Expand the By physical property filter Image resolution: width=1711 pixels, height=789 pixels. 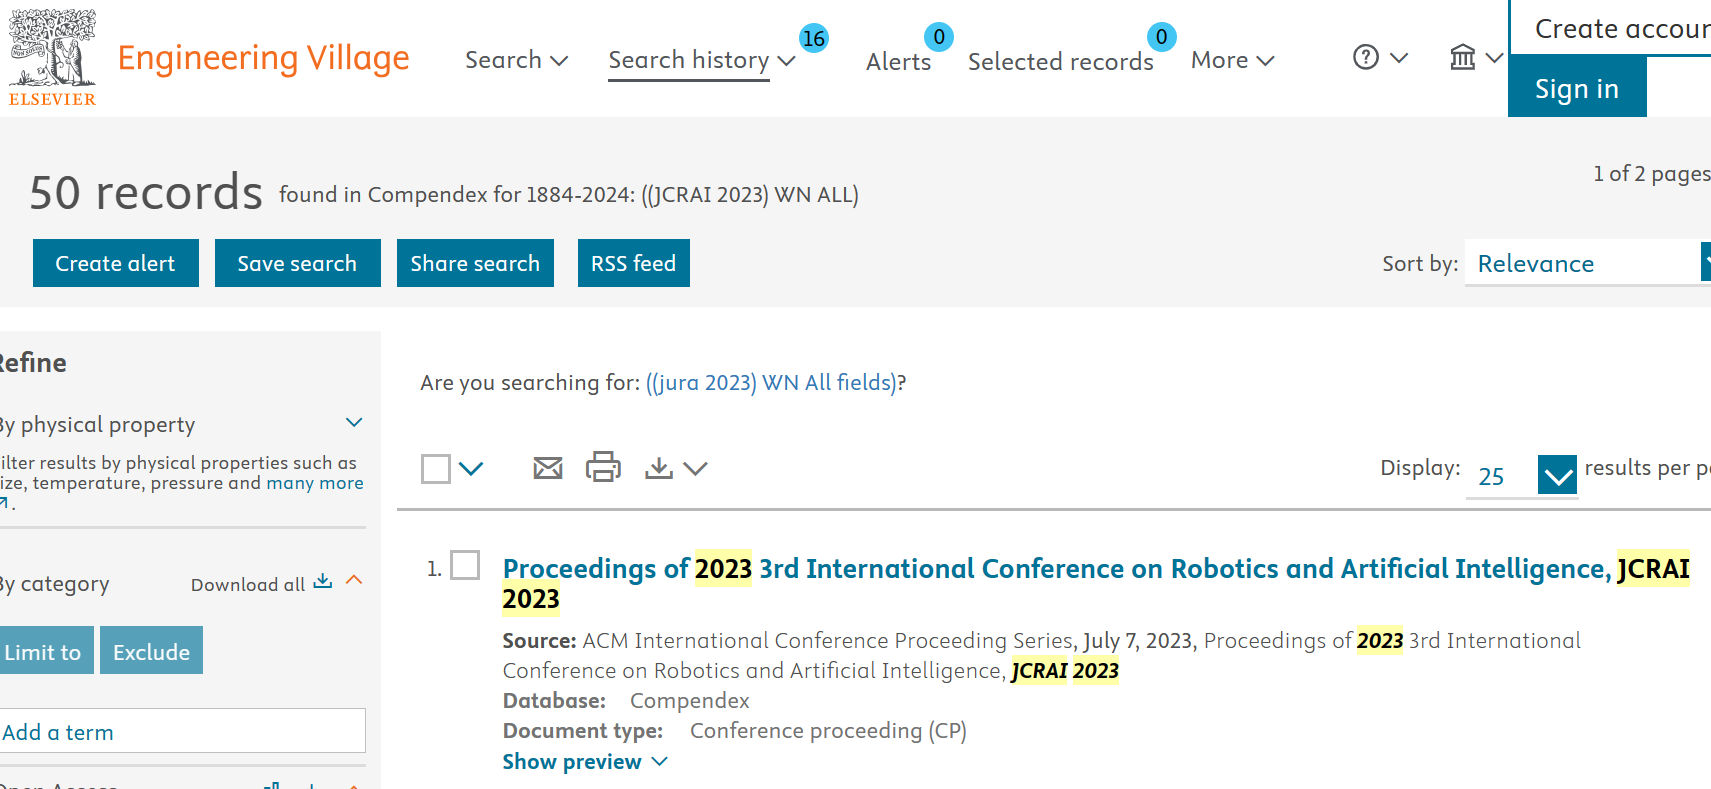[x=353, y=423]
